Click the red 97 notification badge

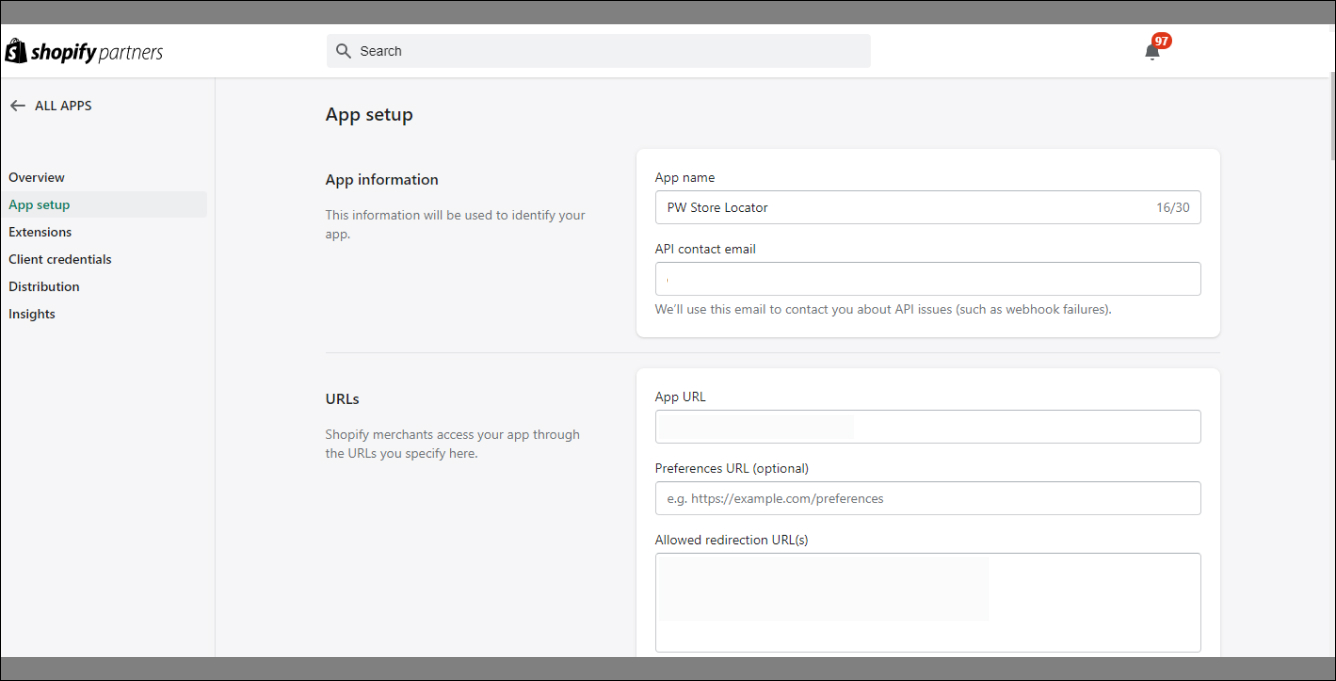click(x=1161, y=41)
